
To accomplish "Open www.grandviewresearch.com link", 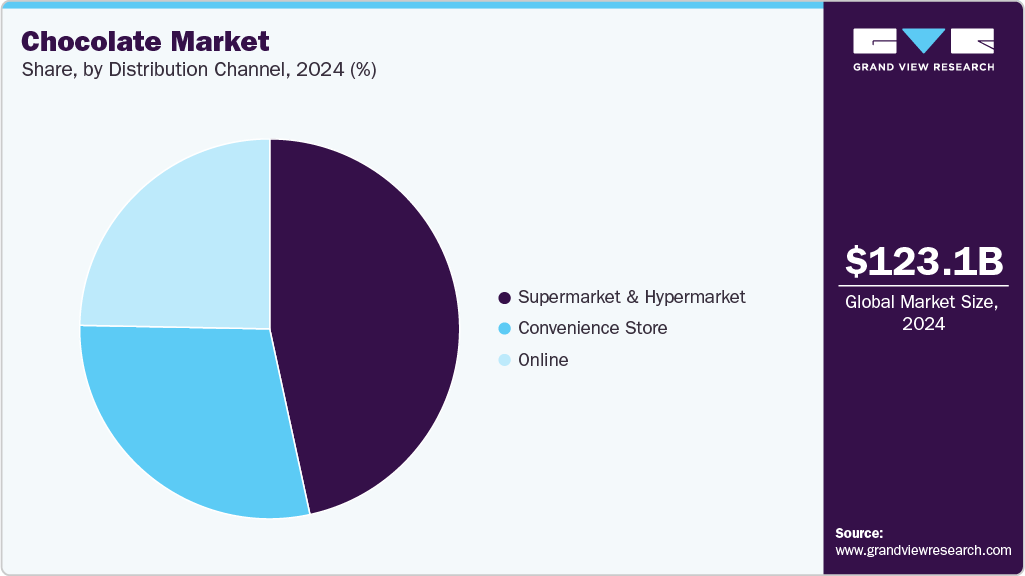I will (920, 549).
